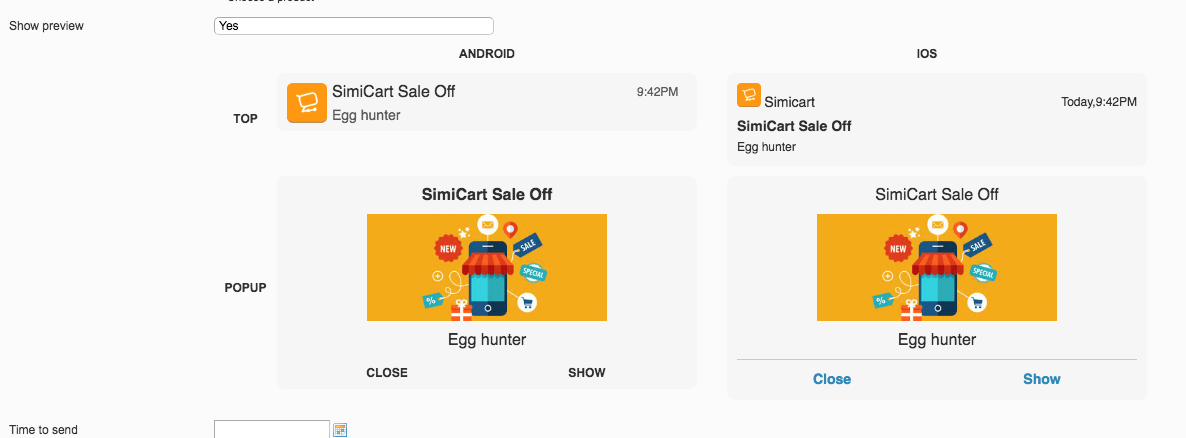The image size is (1186, 438).
Task: Click the iOS notification bold title SimiCart Sale Off
Action: coord(794,126)
